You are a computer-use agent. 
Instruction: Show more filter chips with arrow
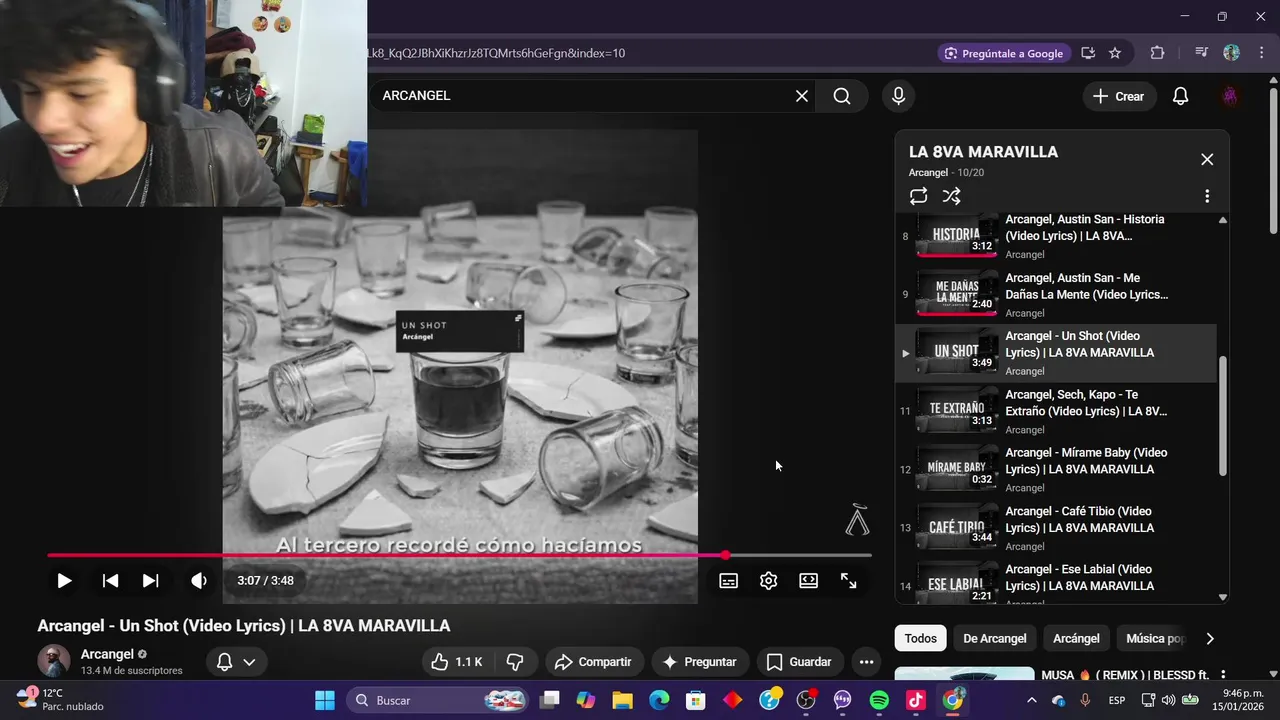pos(1210,638)
